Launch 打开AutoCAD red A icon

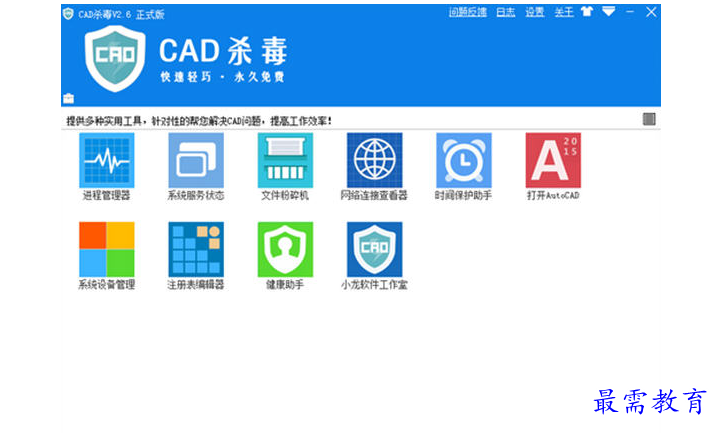(x=553, y=160)
